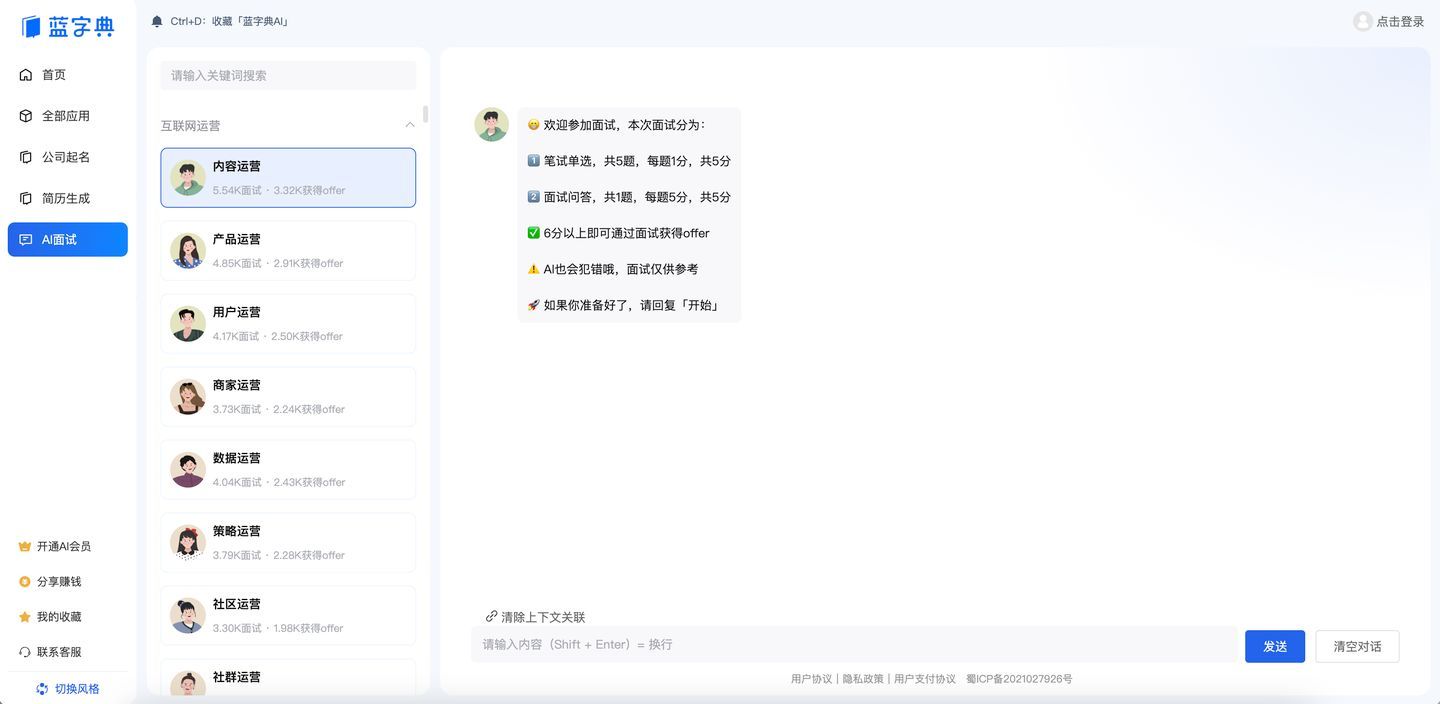
Task: Open the 用户协议 link
Action: click(x=811, y=679)
